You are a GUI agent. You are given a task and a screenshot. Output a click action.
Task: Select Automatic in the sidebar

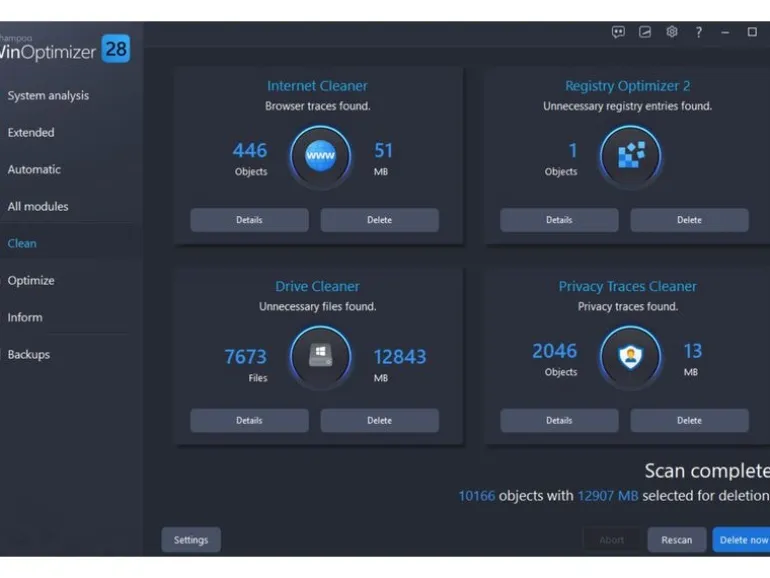[x=34, y=169]
